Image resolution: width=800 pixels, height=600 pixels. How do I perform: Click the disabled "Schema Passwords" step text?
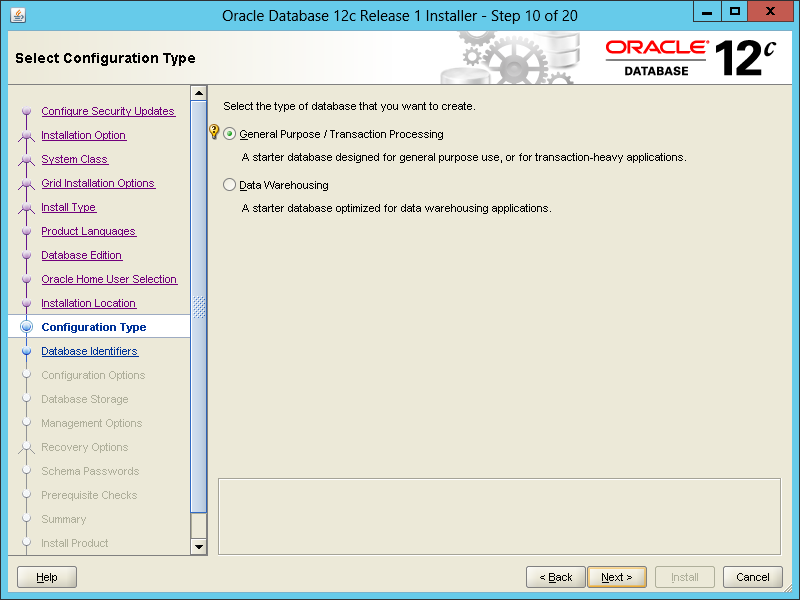90,471
